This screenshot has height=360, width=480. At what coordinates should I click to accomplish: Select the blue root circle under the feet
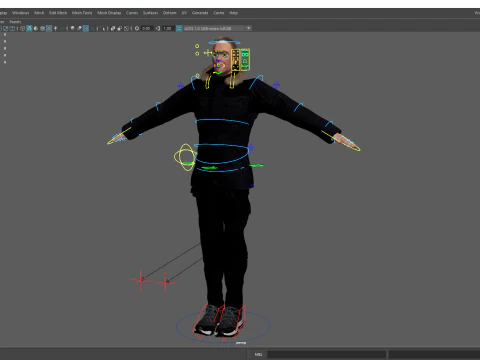click(x=223, y=326)
